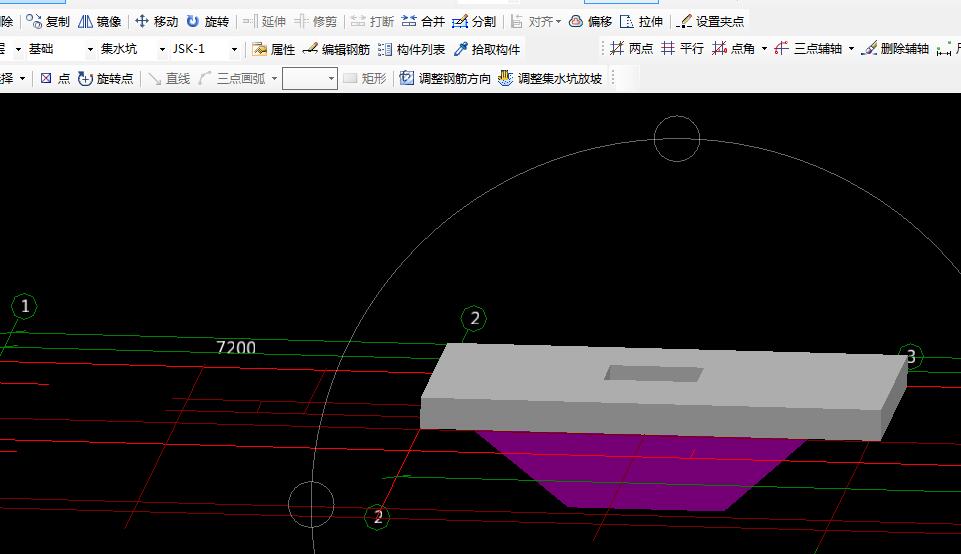Click the 延伸 (Extend) tool
The width and height of the screenshot is (961, 554).
[264, 21]
